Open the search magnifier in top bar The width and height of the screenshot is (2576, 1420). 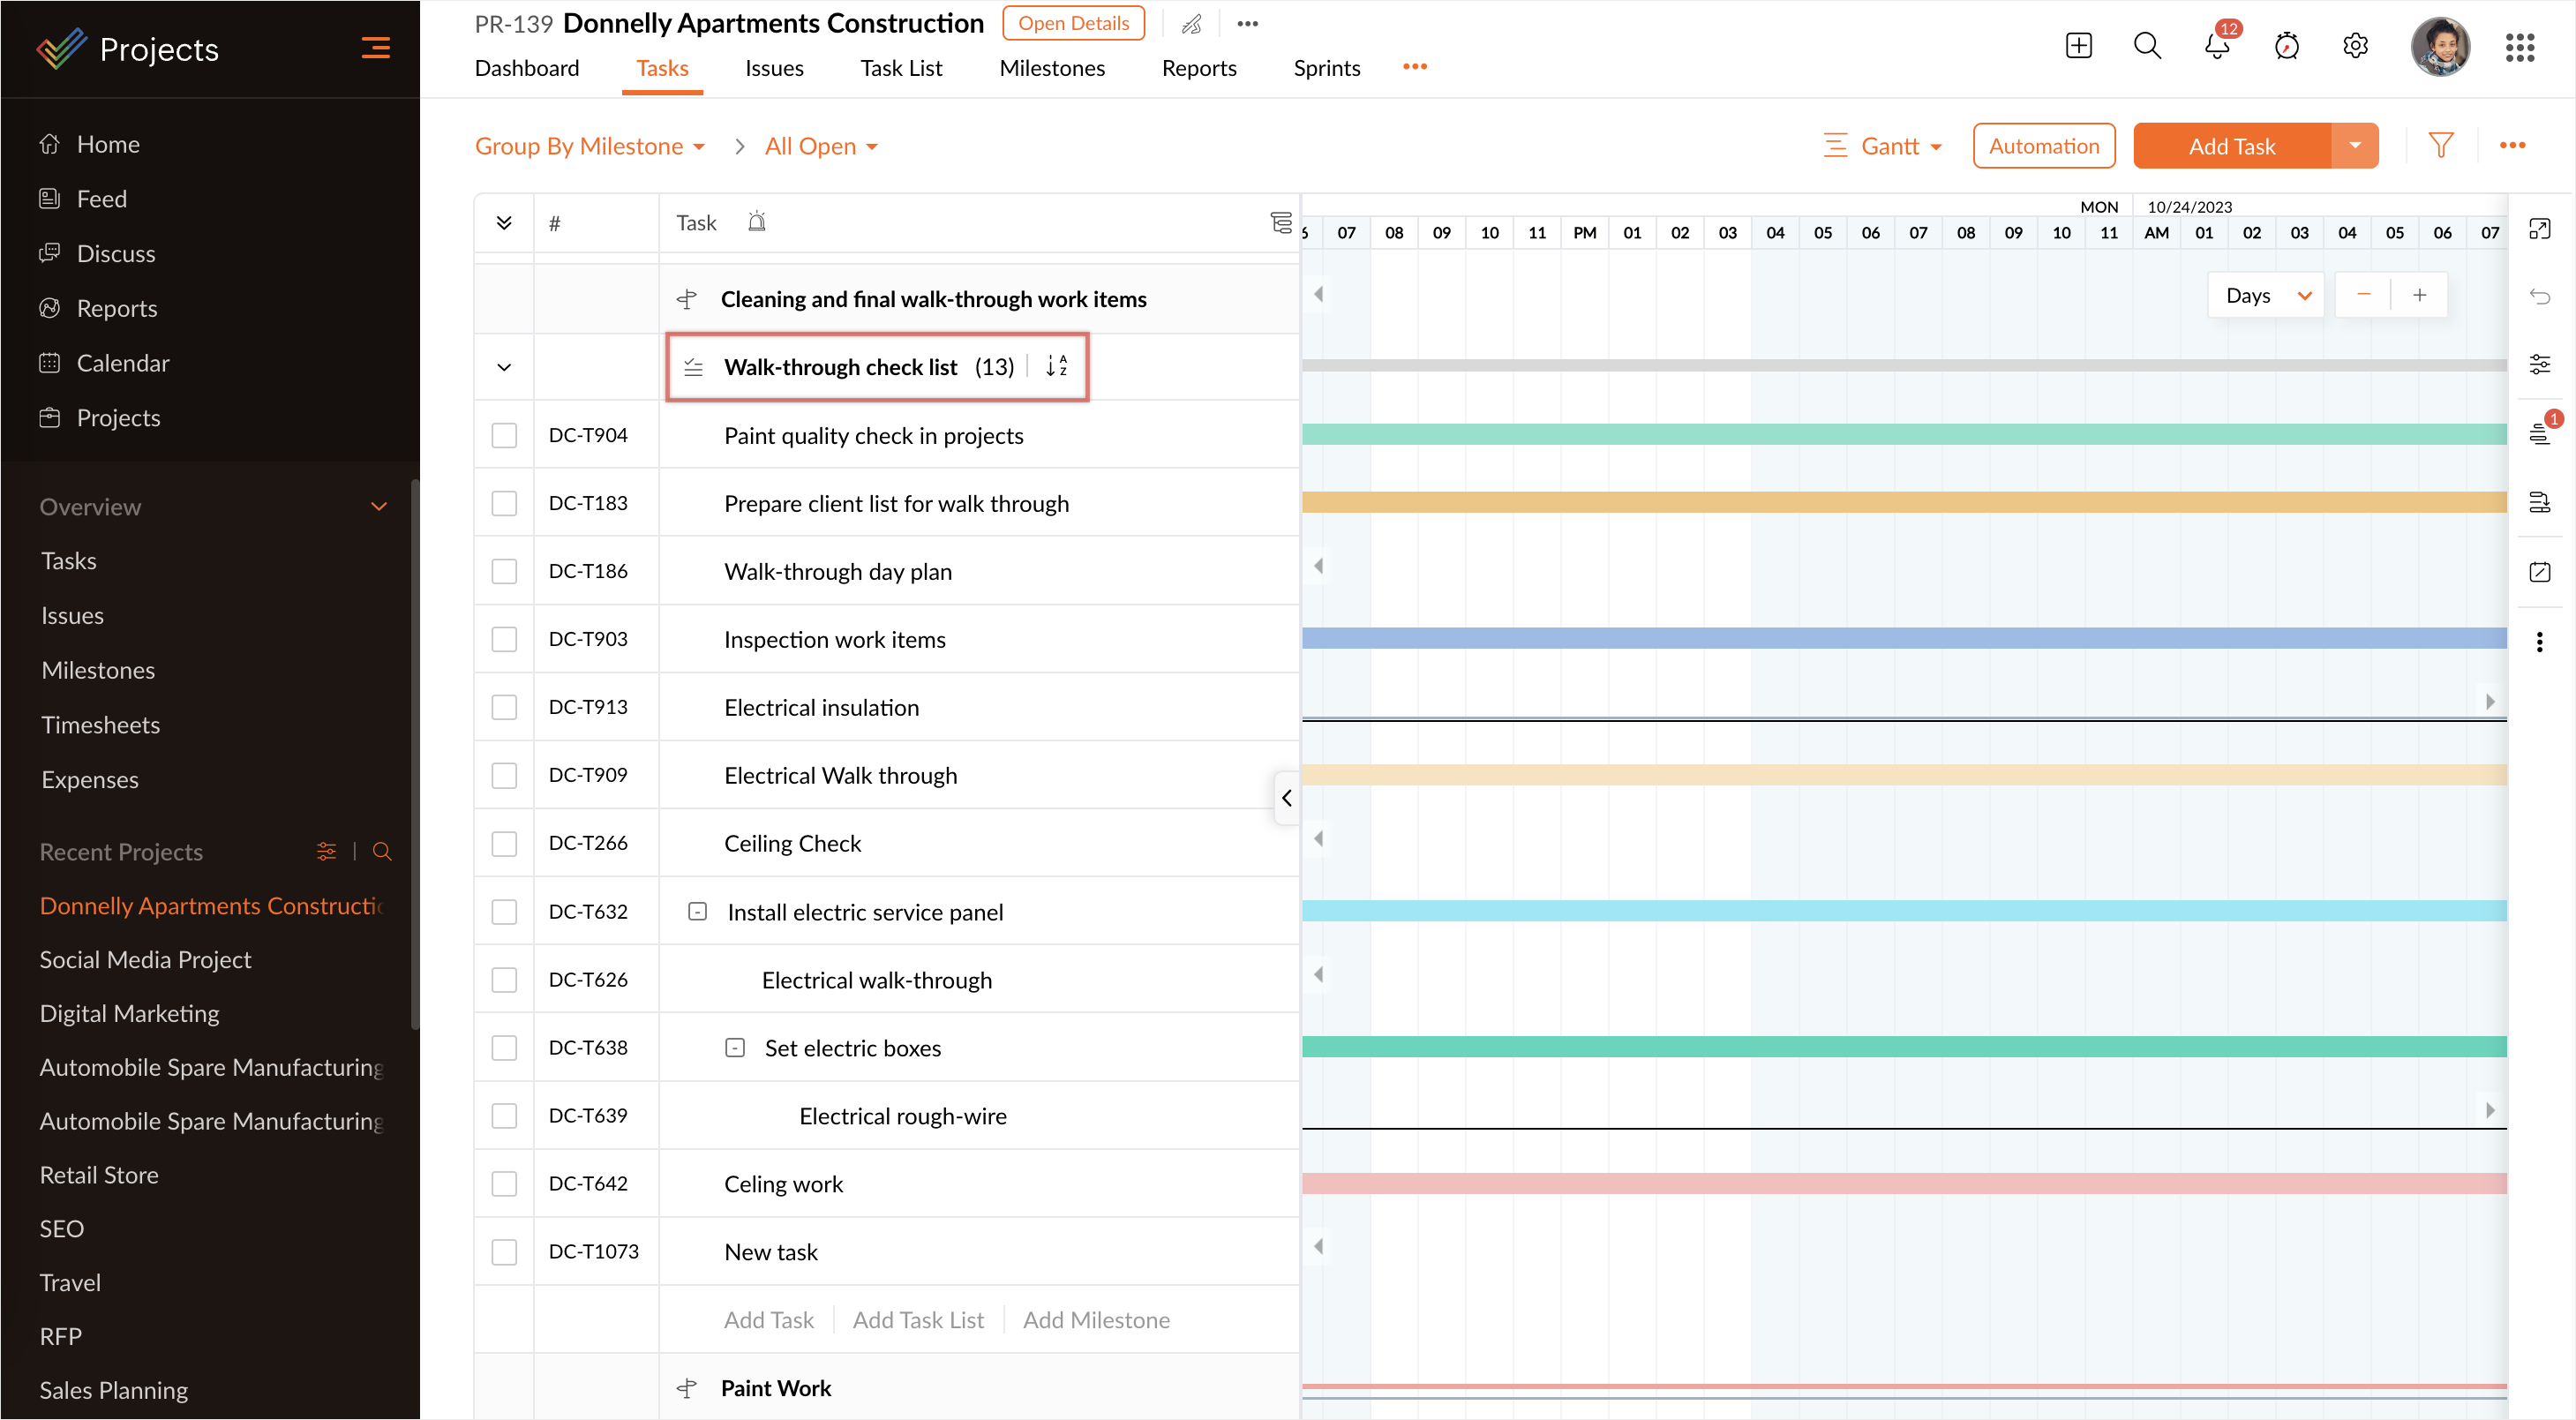tap(2147, 46)
